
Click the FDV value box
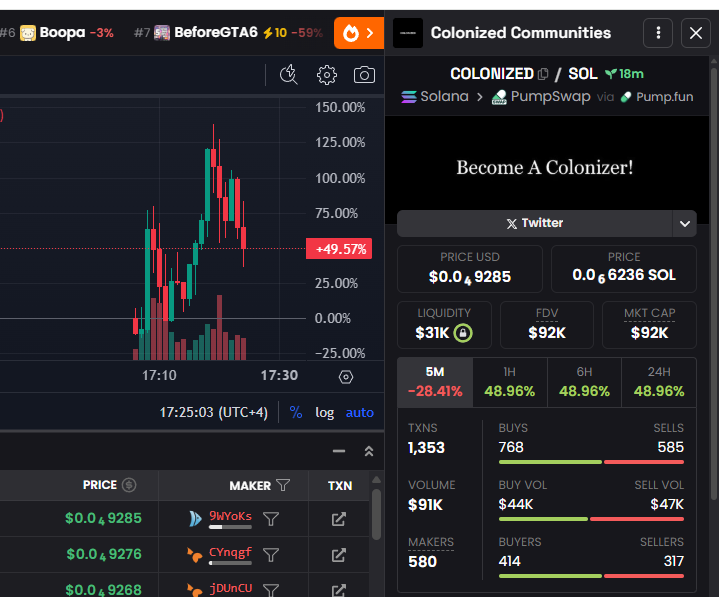click(x=547, y=325)
